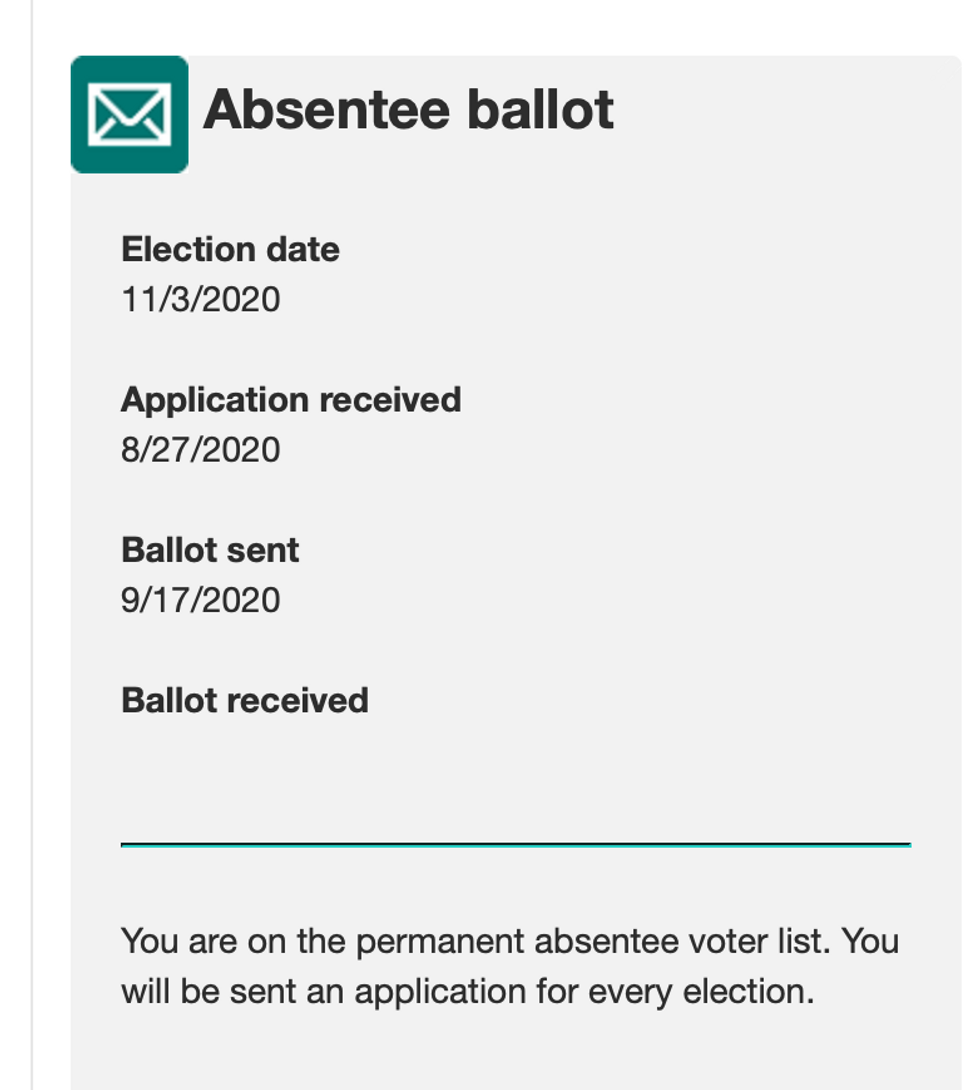This screenshot has height=1090, width=980.
Task: Click the "Absentee ballot" heading
Action: tap(408, 109)
